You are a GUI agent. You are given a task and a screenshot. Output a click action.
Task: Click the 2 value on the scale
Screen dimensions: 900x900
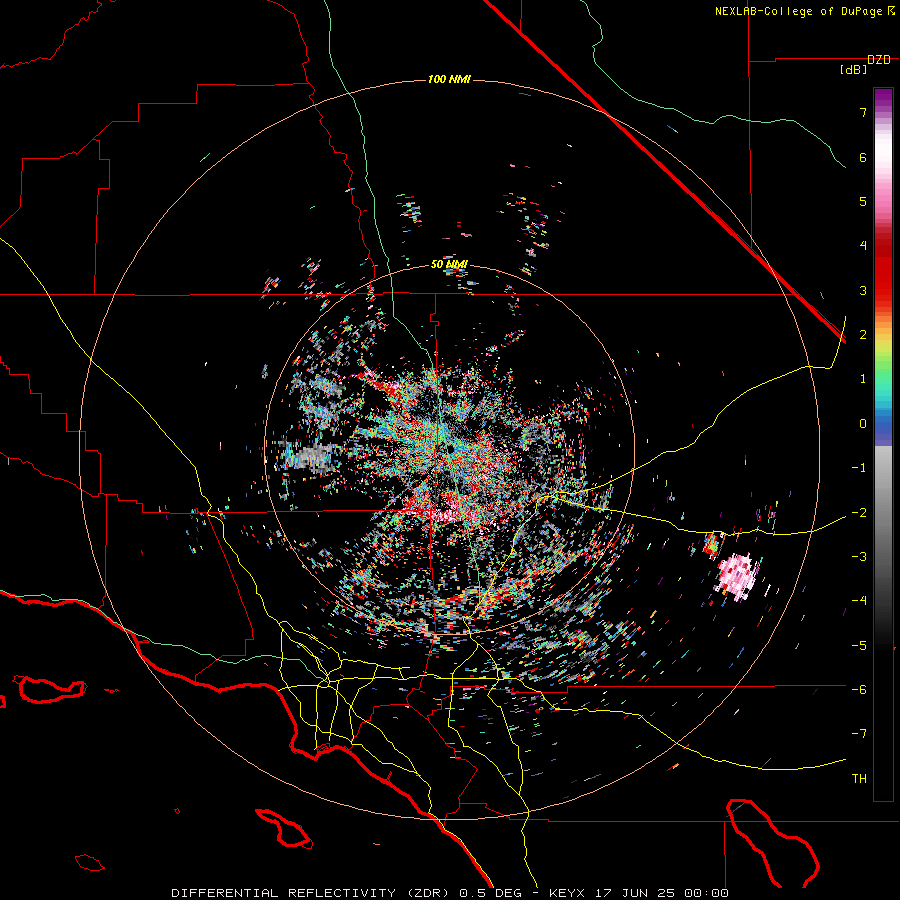point(863,335)
